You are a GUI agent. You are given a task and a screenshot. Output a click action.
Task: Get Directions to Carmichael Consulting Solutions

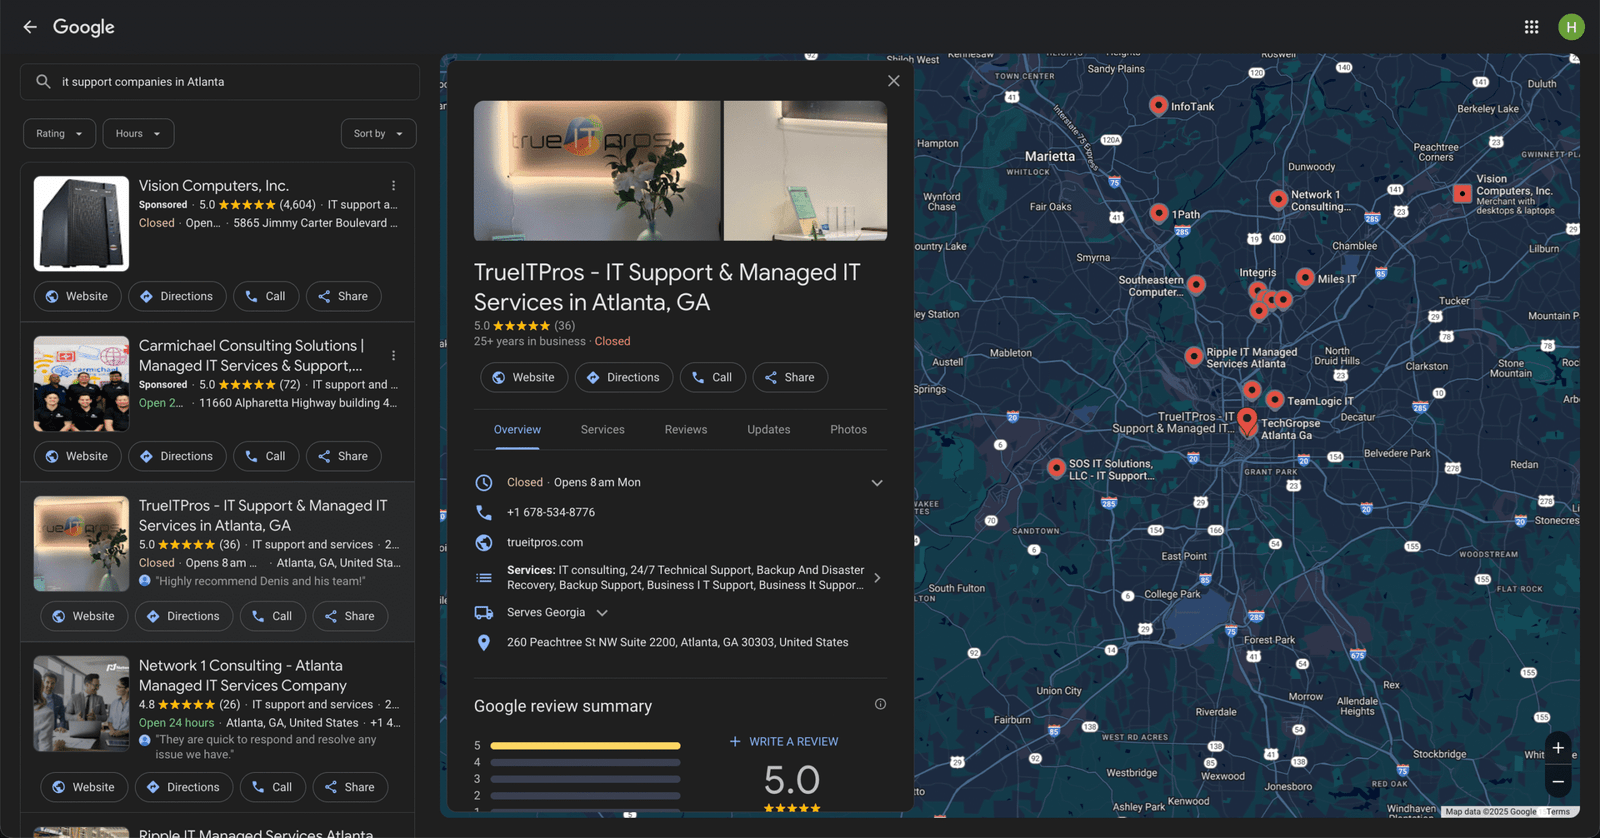[x=177, y=457]
